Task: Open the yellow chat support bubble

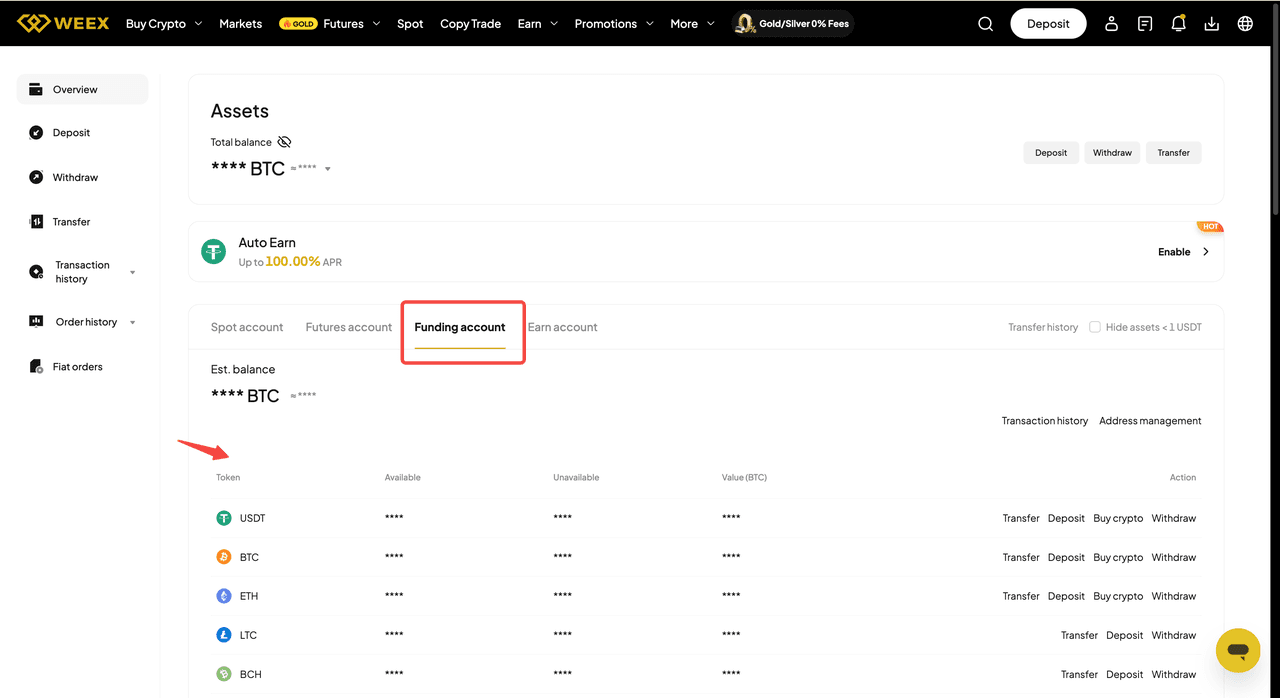Action: tap(1238, 651)
